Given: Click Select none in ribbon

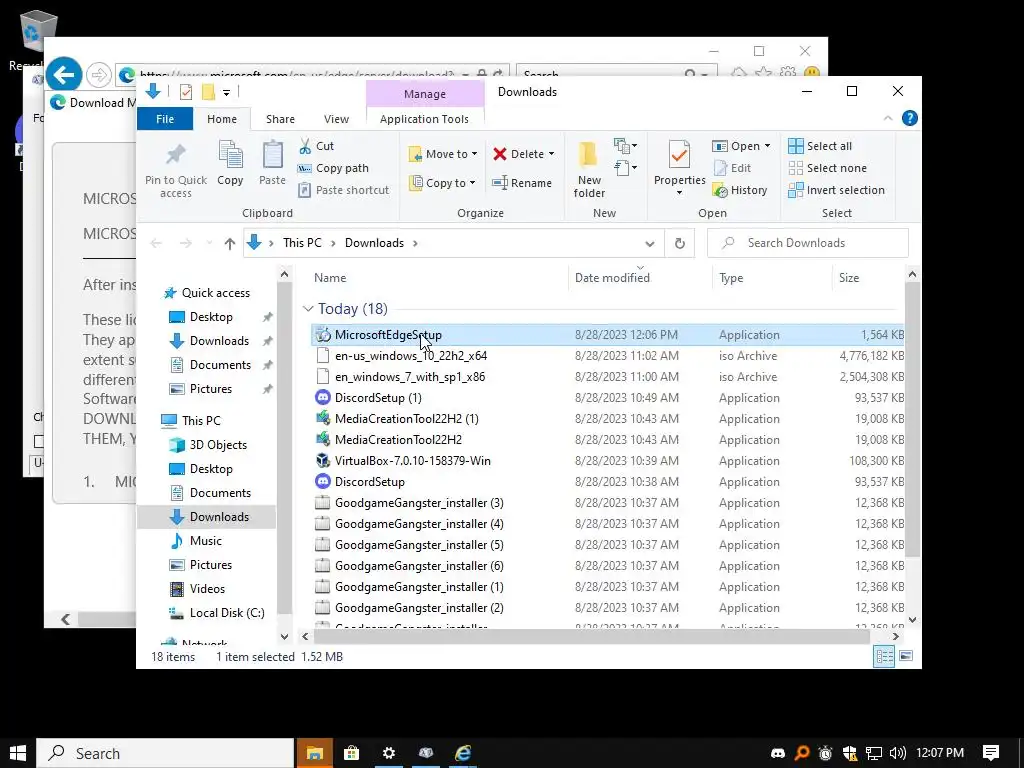Looking at the screenshot, I should pyautogui.click(x=828, y=168).
